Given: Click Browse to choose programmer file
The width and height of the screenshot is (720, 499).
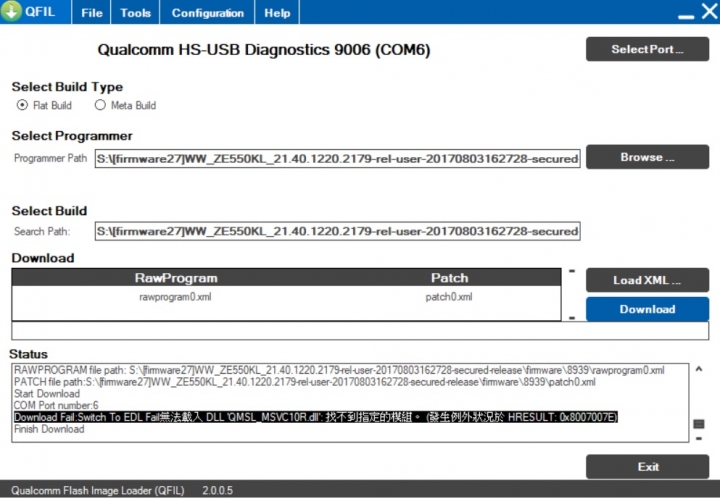Looking at the screenshot, I should [647, 157].
